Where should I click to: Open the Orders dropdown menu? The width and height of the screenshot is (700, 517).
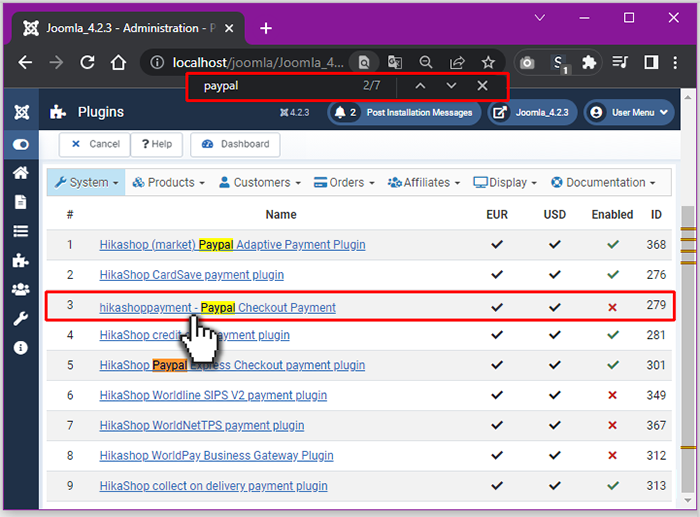click(x=344, y=183)
